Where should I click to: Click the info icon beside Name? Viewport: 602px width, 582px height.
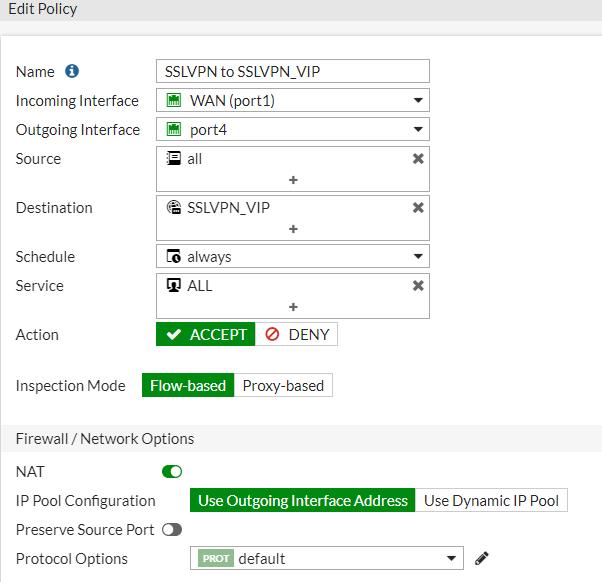72,72
